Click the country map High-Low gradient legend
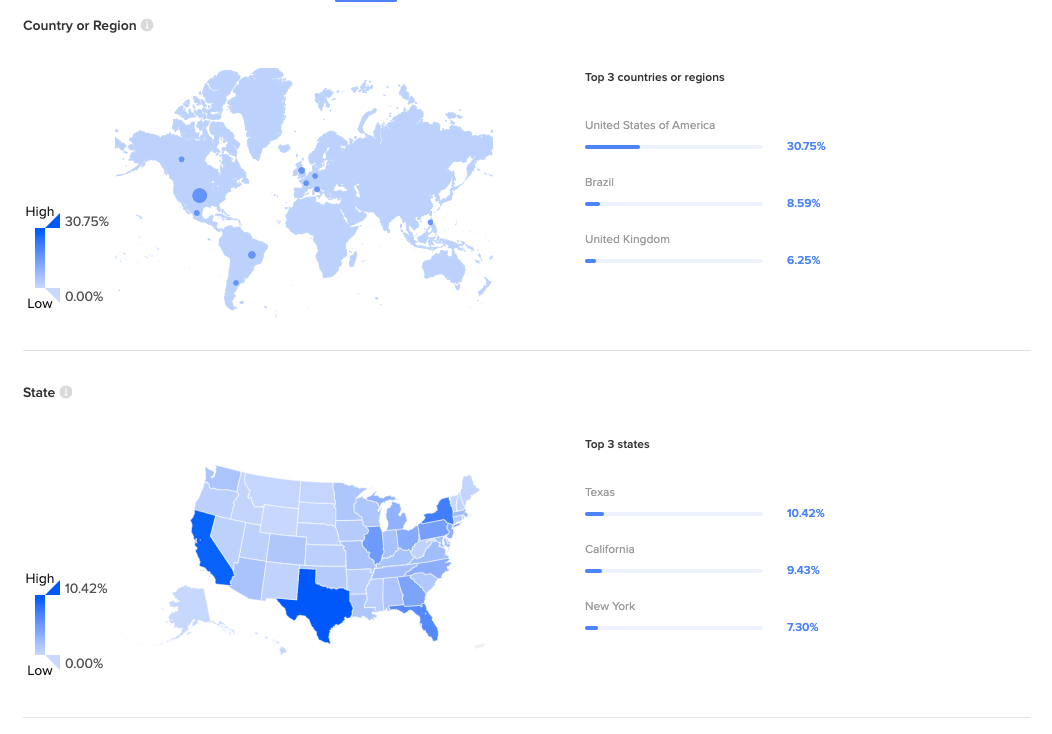1052x734 pixels. 40,257
